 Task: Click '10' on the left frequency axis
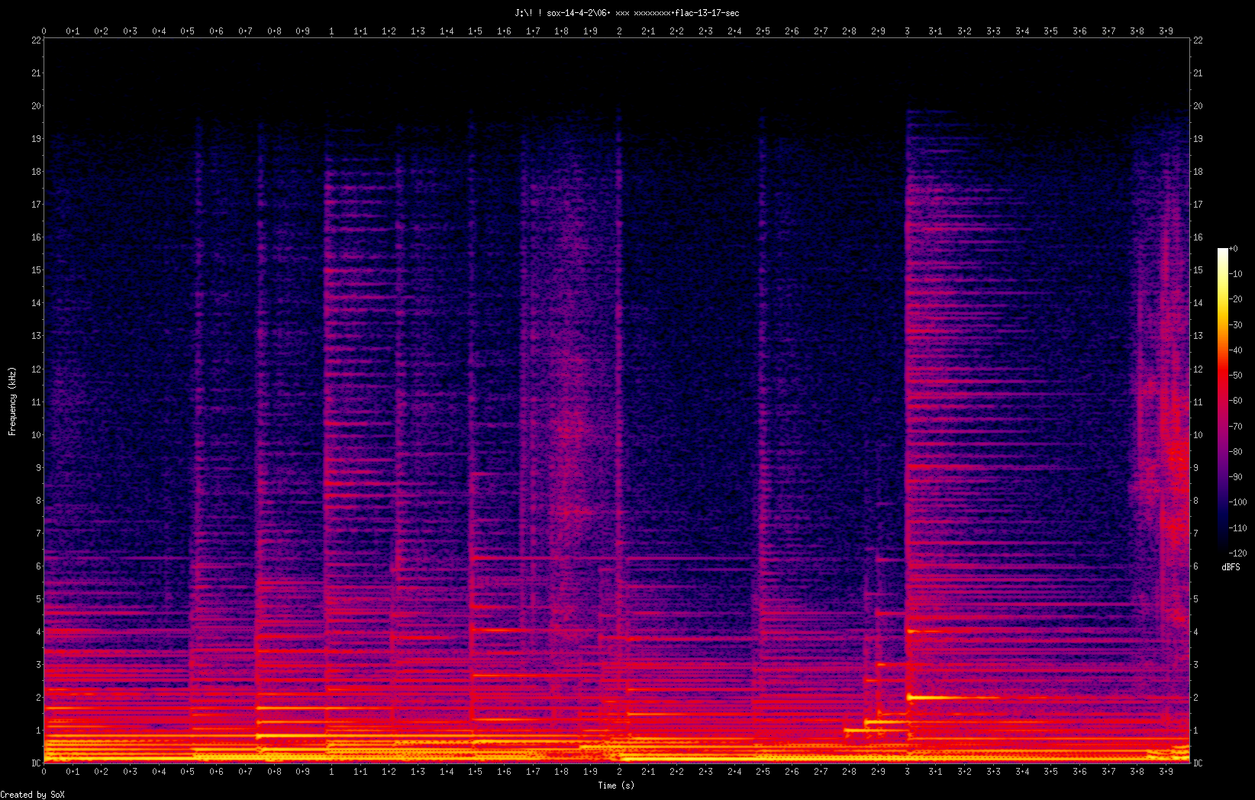tap(35, 434)
